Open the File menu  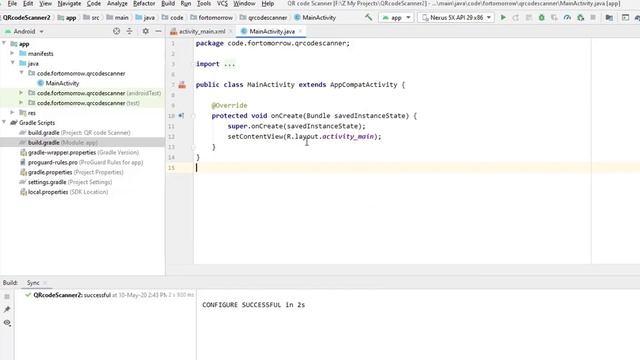point(12,4)
